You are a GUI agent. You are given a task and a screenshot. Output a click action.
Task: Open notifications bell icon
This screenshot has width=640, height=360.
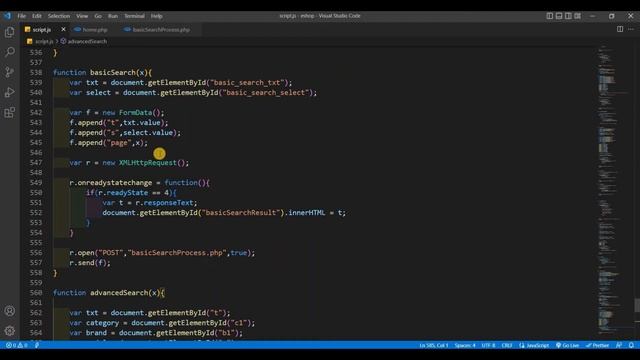coord(631,345)
